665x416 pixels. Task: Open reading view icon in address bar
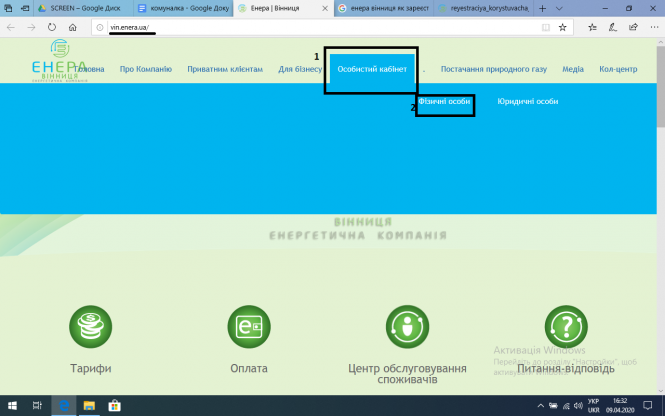(x=546, y=27)
